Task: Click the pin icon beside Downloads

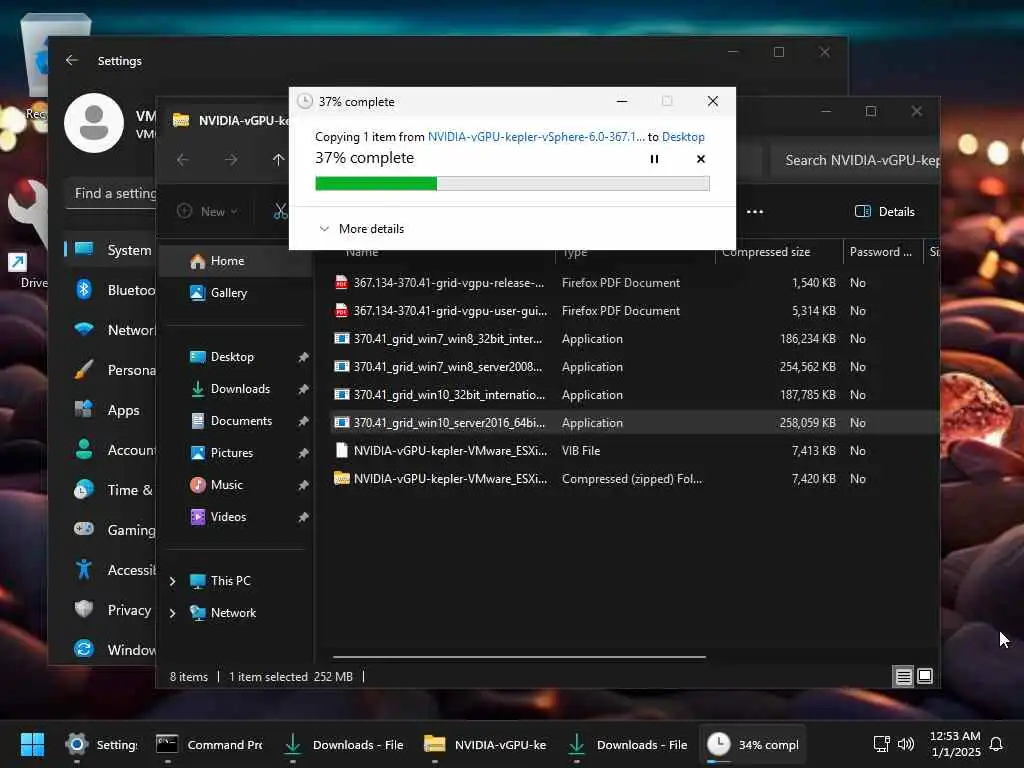Action: 303,389
